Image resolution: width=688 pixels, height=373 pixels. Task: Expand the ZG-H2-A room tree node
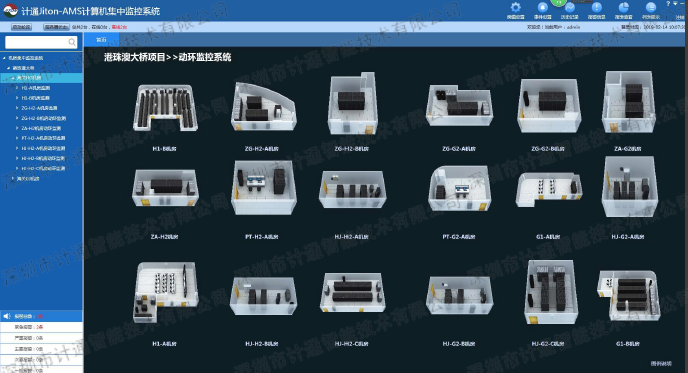point(17,108)
